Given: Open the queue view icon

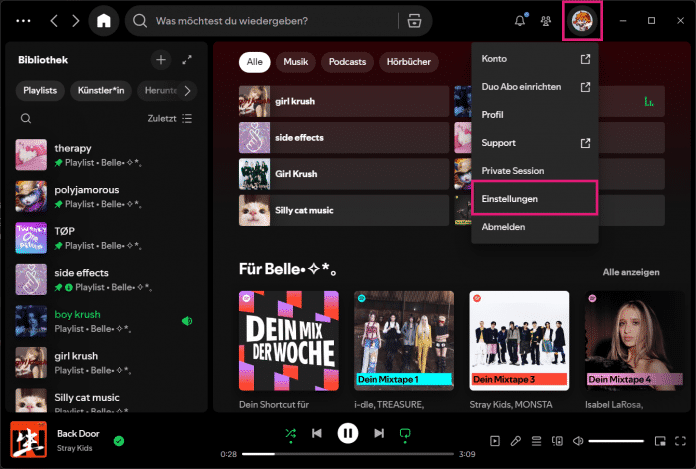Looking at the screenshot, I should [x=536, y=440].
